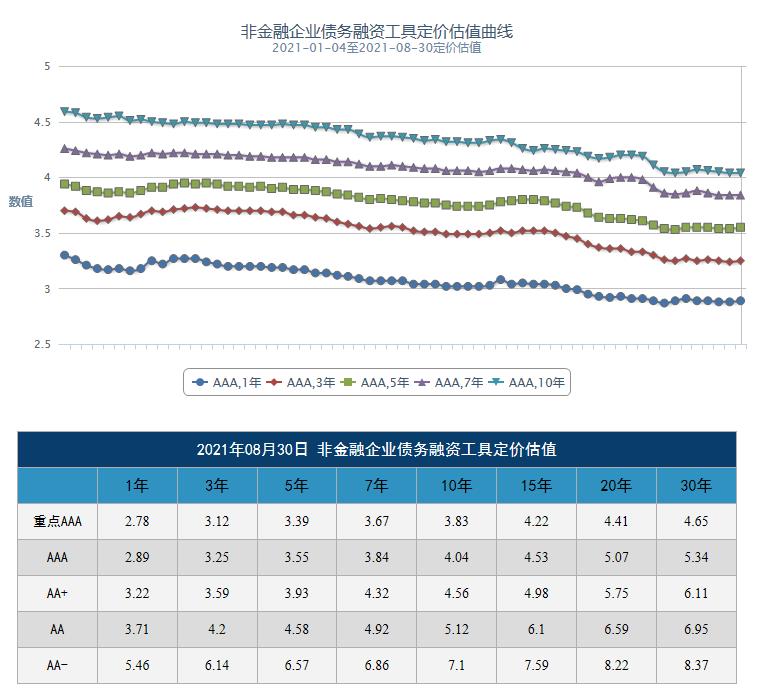
Task: Toggle AAA,7年 series via legend label
Action: pos(458,382)
